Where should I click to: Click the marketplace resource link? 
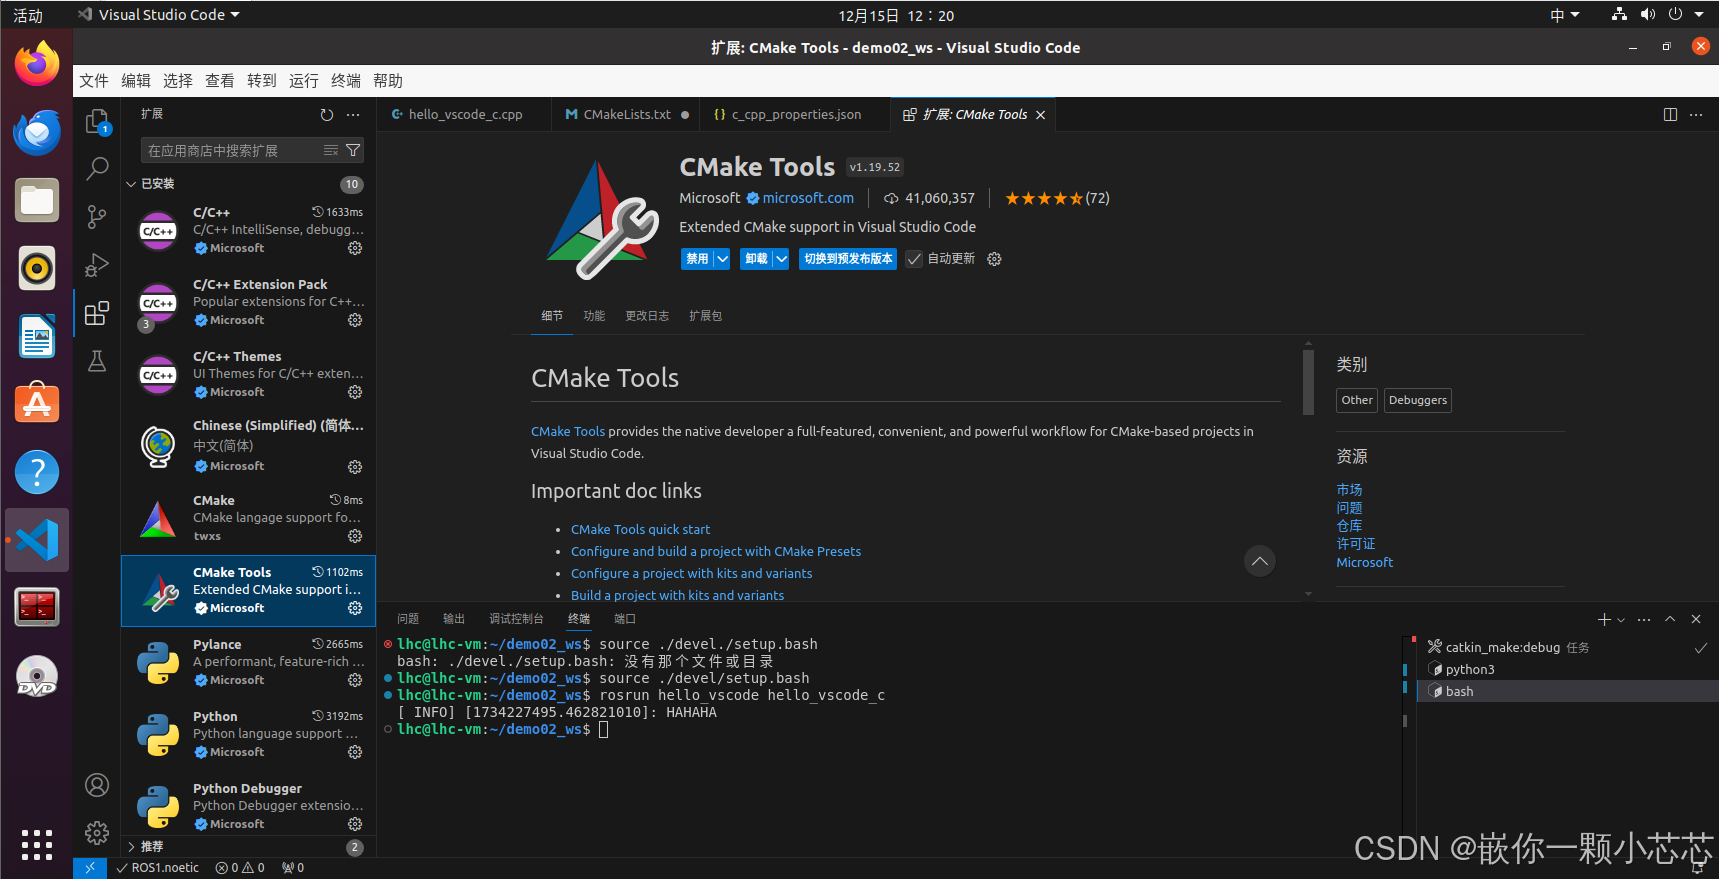(x=1349, y=490)
